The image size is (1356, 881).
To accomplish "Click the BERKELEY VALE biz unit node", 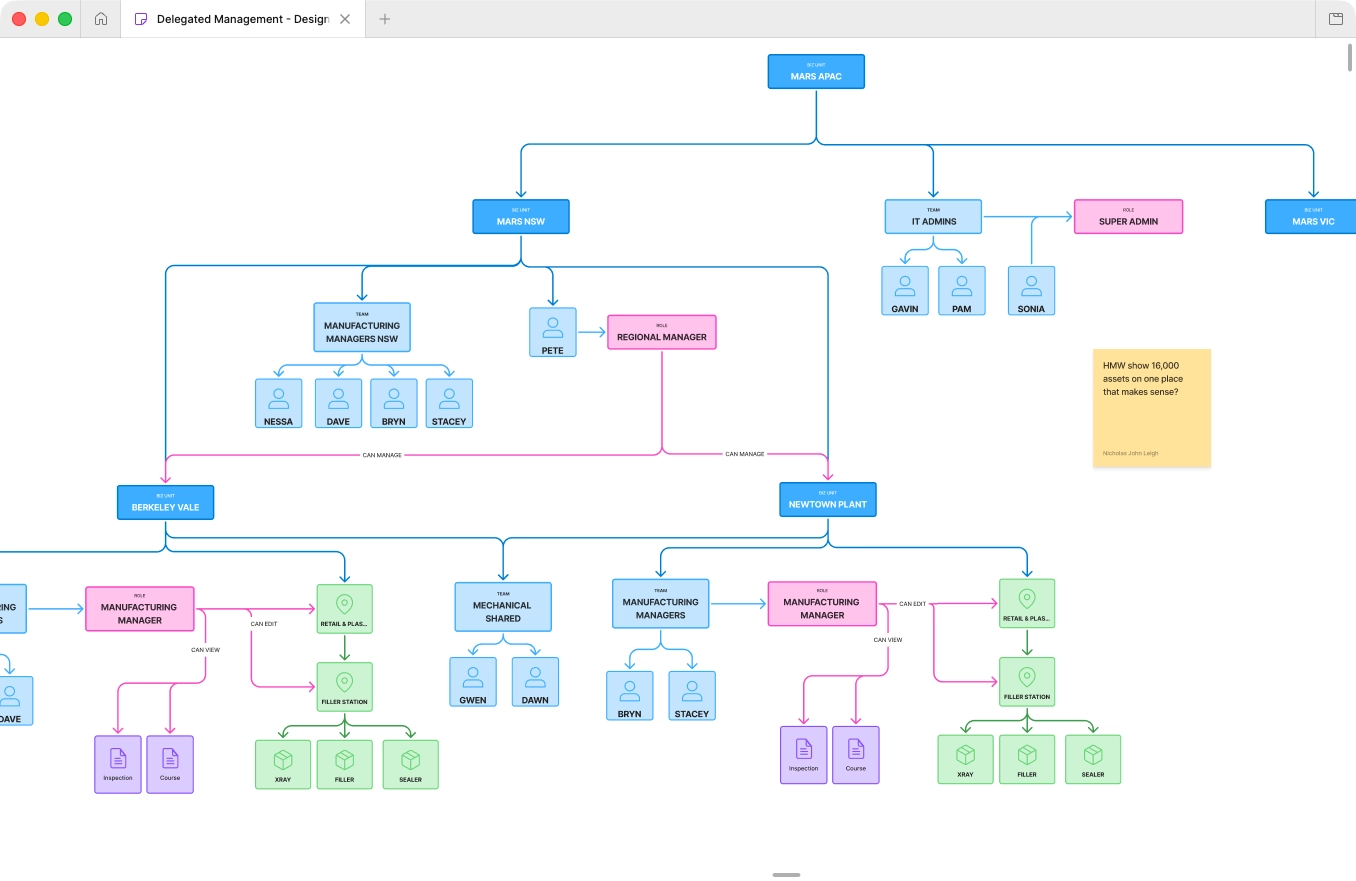I will (165, 503).
